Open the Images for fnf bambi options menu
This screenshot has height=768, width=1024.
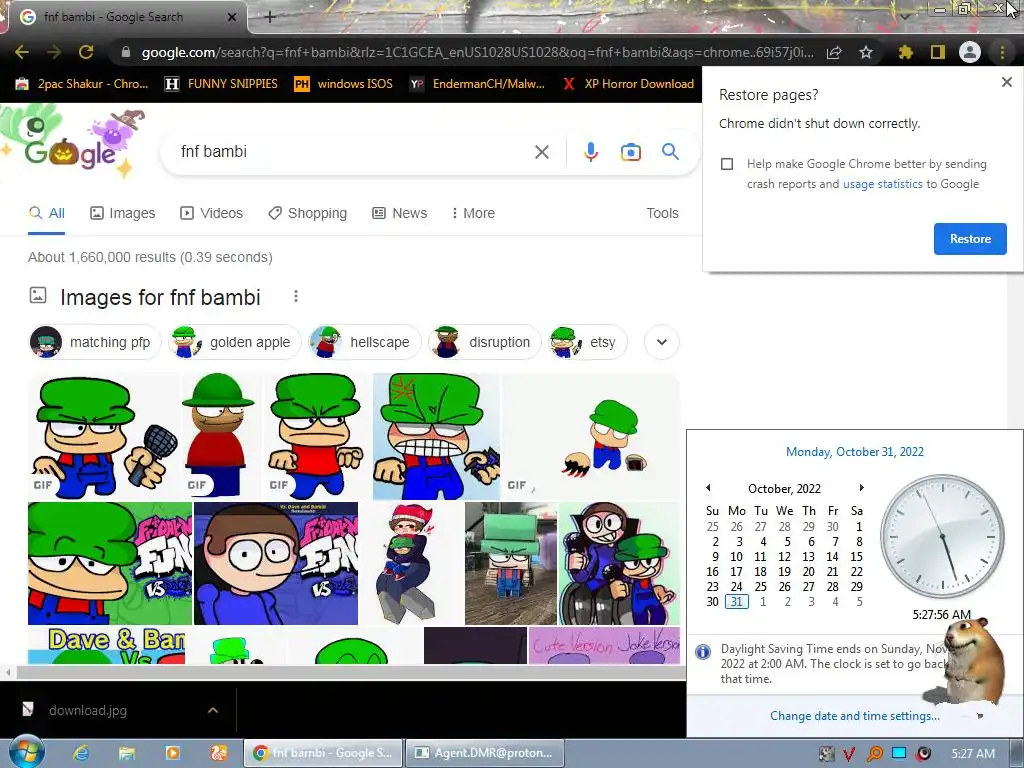(296, 296)
